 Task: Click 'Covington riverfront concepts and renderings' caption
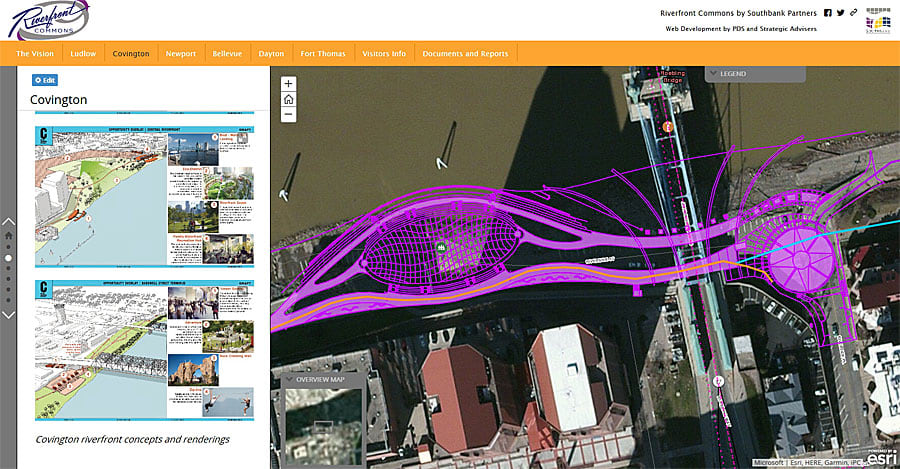(133, 439)
